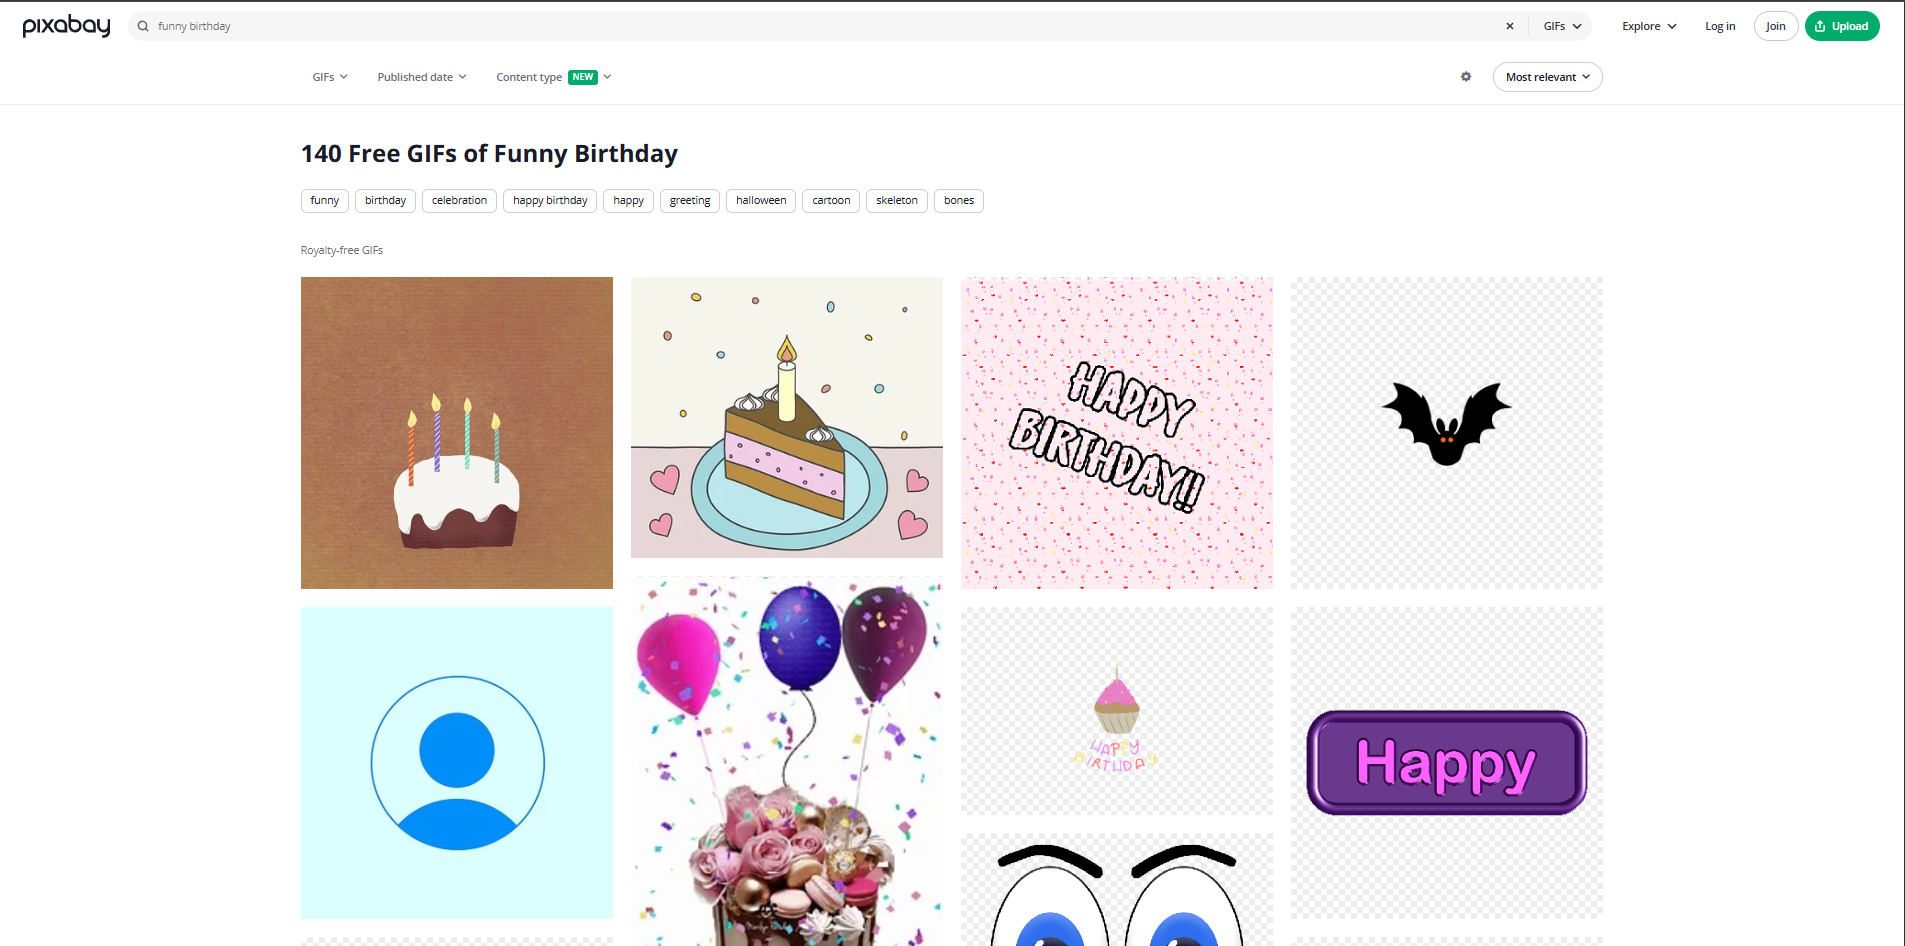Open the GIFs filter dropdown below search
The height and width of the screenshot is (946, 1905).
328,76
